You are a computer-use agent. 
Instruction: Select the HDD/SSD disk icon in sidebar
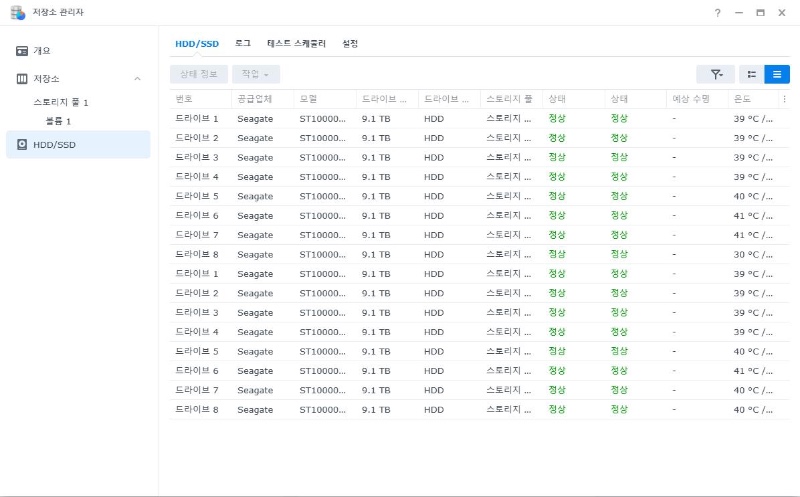tap(22, 145)
